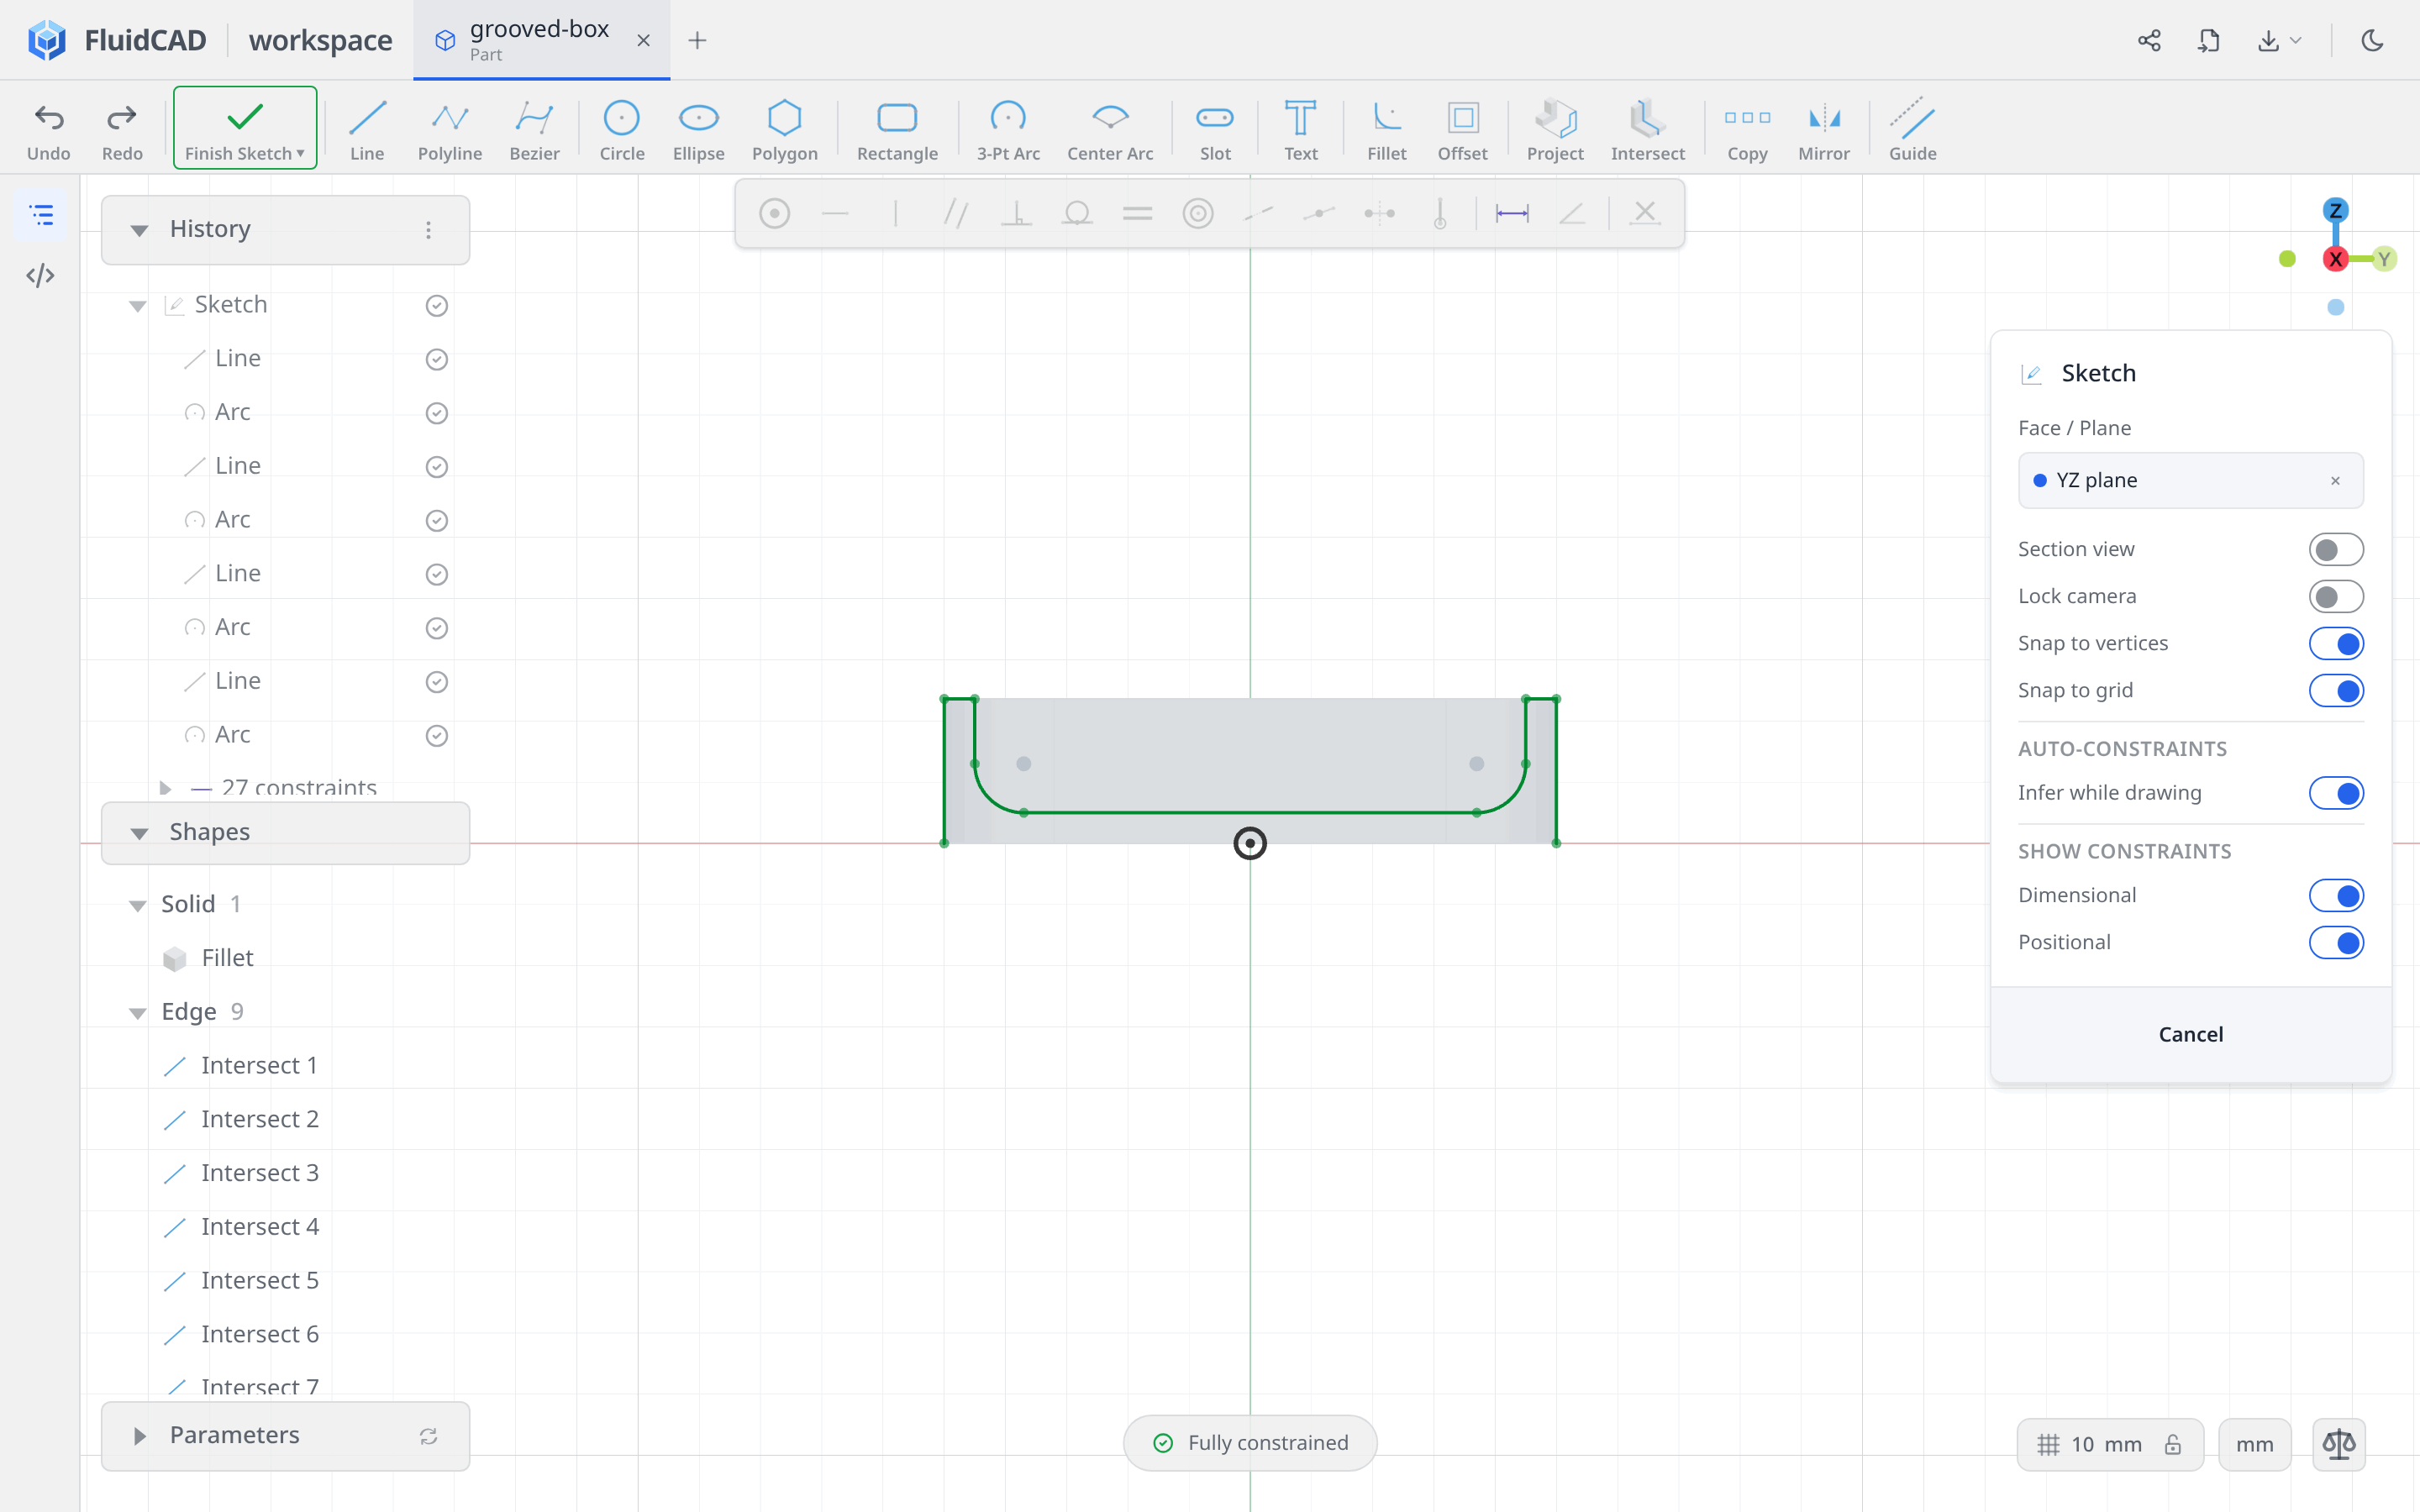
Task: Choose the Bezier curve tool
Action: (534, 130)
